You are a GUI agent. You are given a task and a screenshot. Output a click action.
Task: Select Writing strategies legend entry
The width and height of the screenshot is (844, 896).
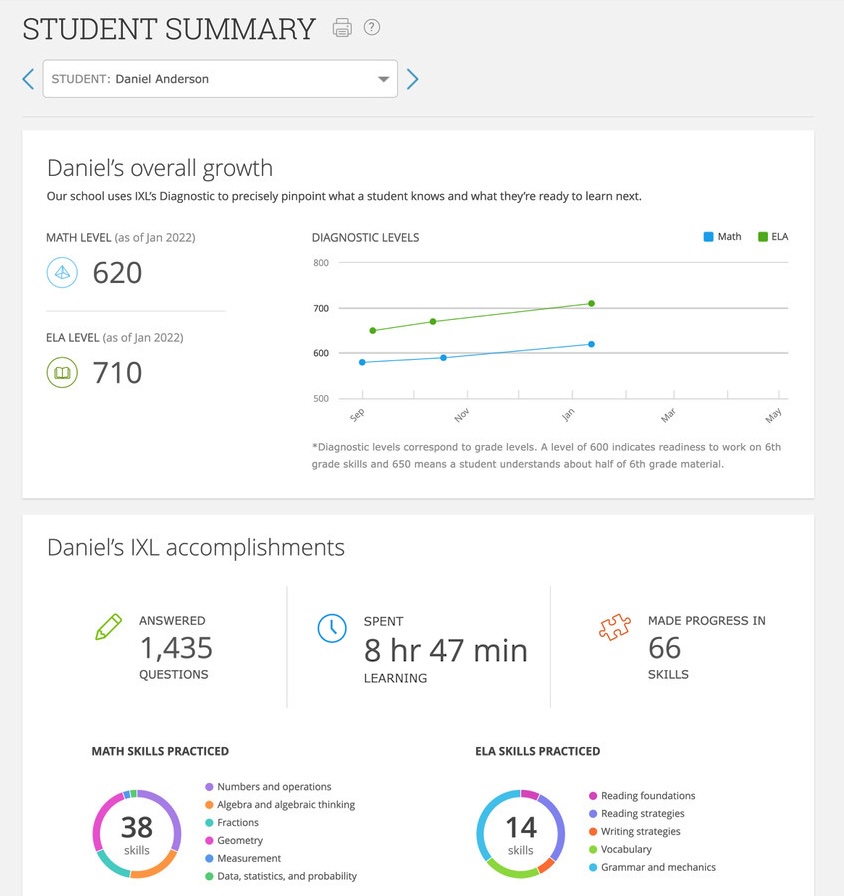(634, 831)
